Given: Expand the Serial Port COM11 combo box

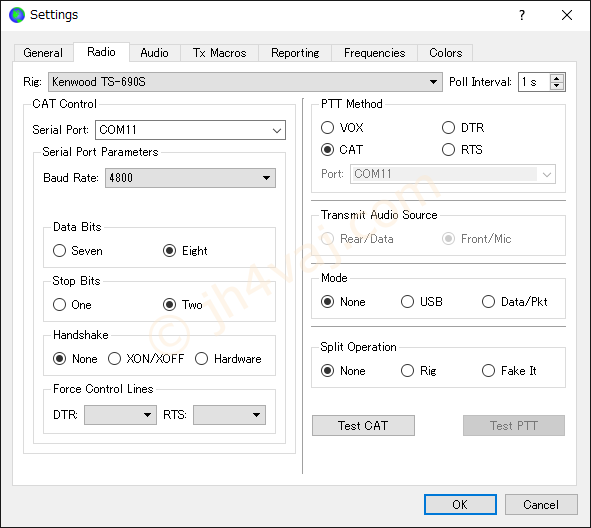Looking at the screenshot, I should tap(190, 130).
